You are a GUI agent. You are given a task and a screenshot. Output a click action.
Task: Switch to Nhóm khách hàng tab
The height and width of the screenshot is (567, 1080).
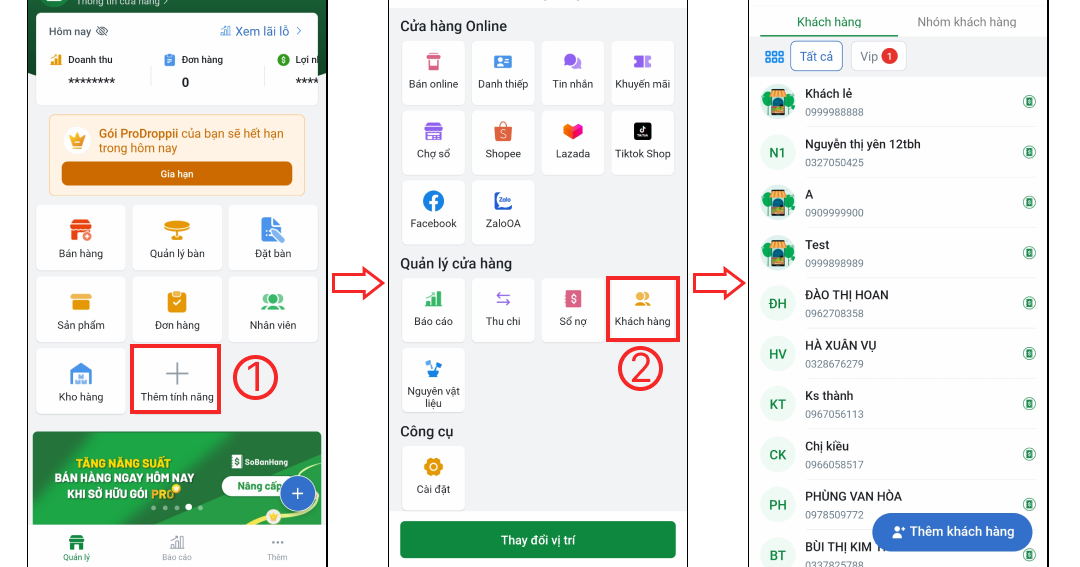click(x=966, y=22)
